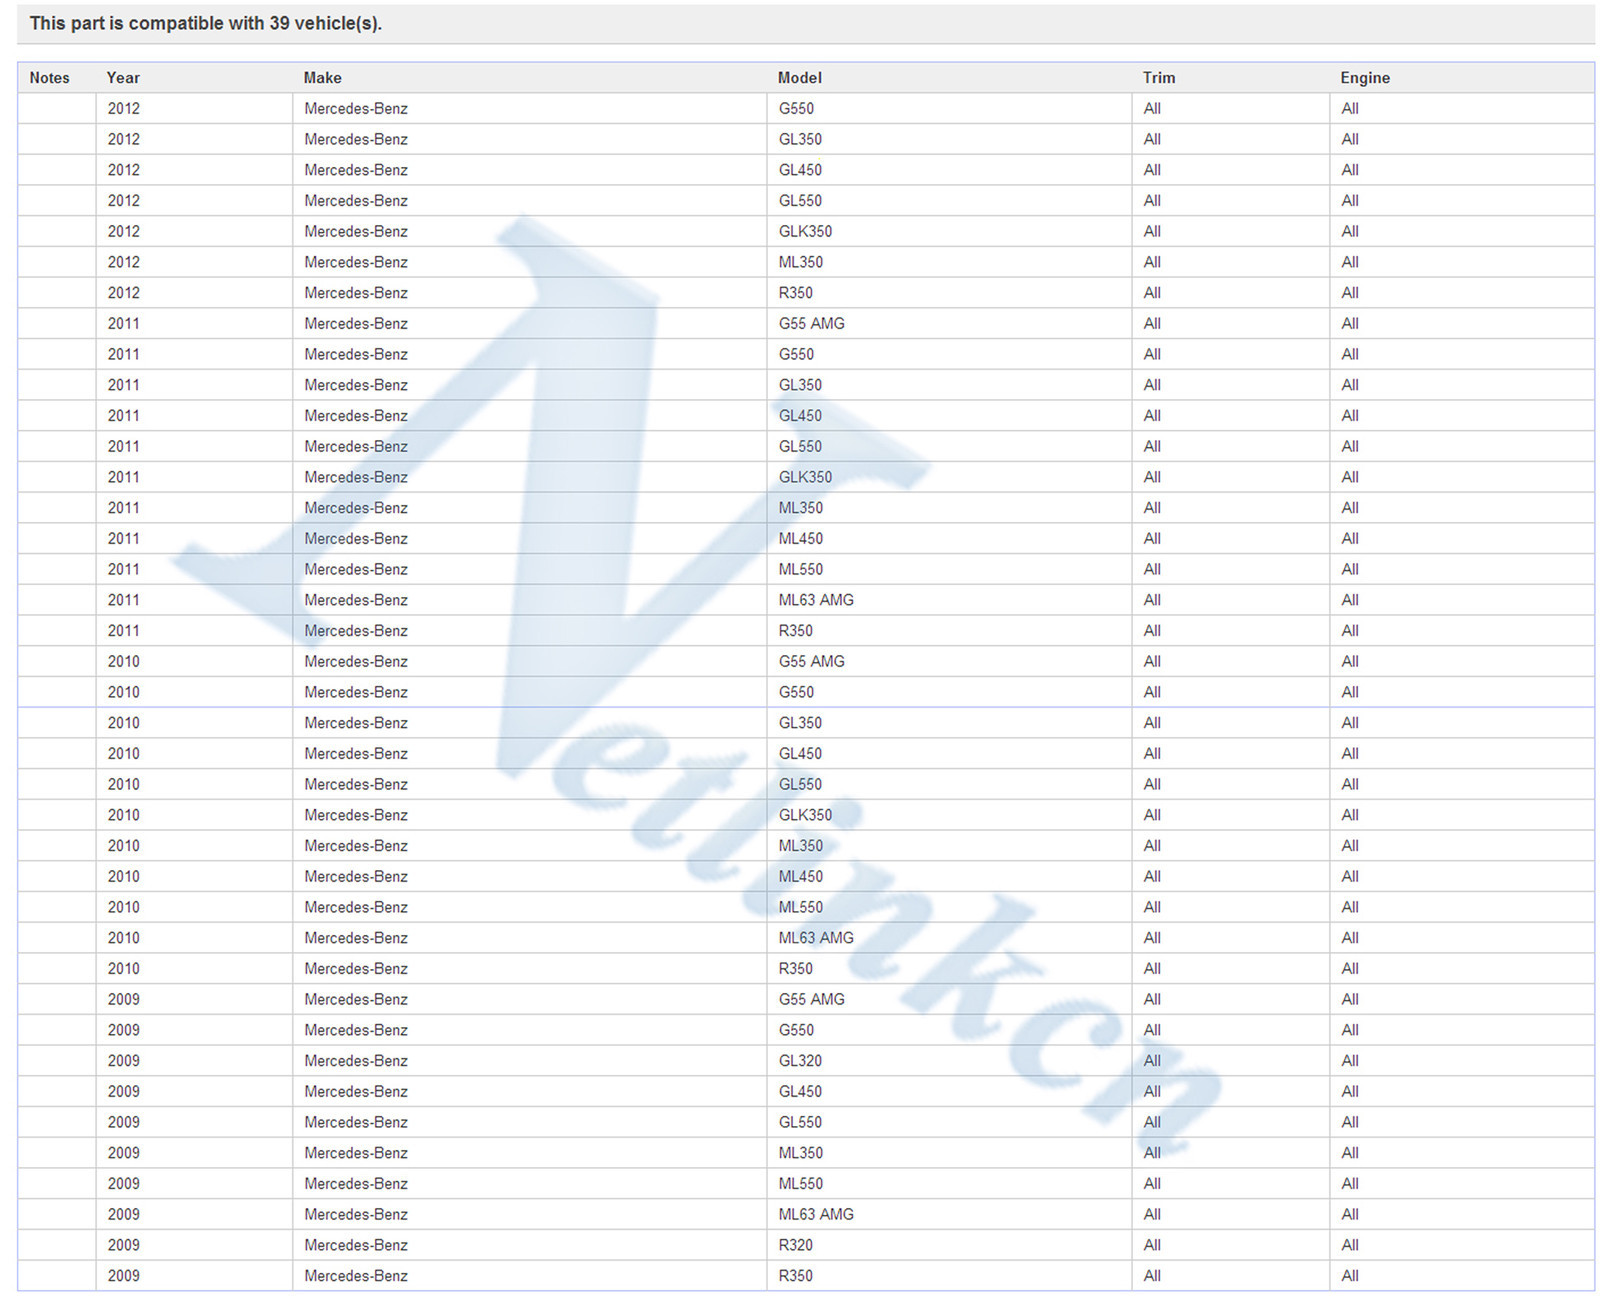The height and width of the screenshot is (1297, 1600).
Task: Select GL550 model in the 2010 row
Action: tap(800, 785)
